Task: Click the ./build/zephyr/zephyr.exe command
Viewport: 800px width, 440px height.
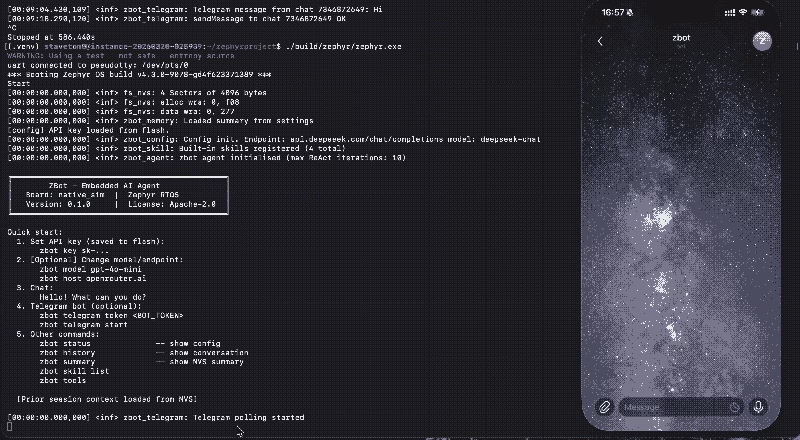Action: [x=343, y=46]
